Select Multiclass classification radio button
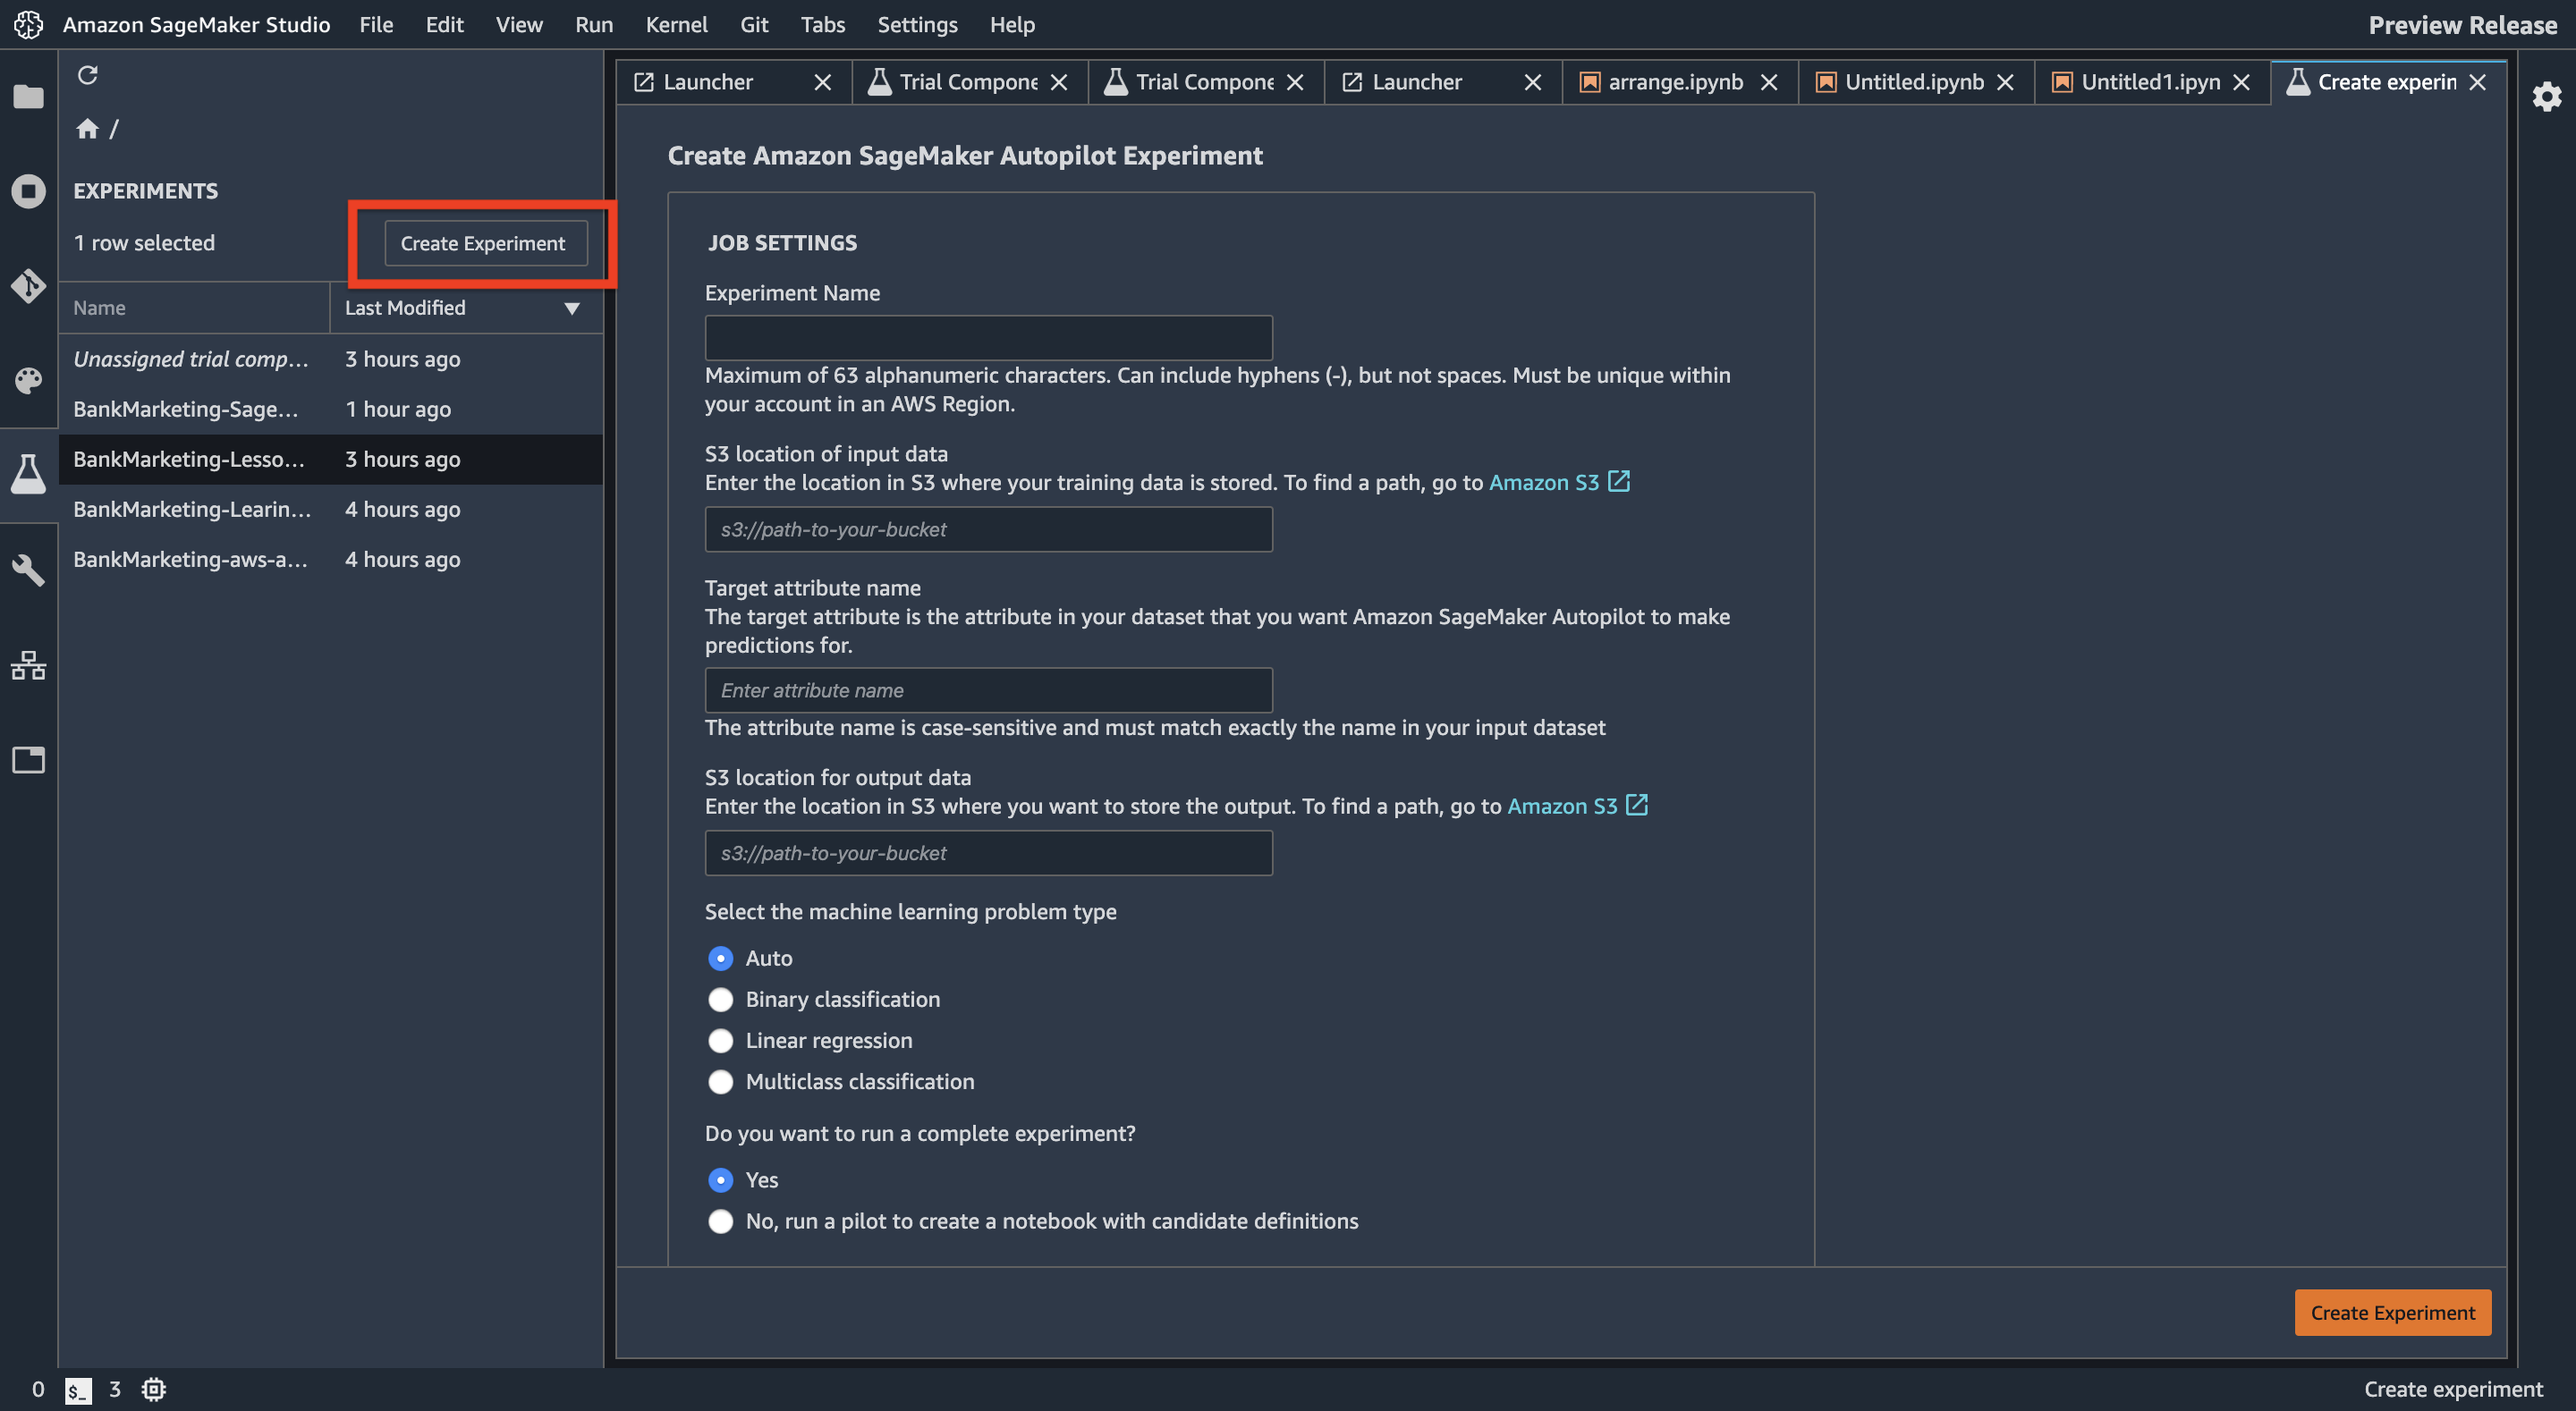 [x=720, y=1081]
